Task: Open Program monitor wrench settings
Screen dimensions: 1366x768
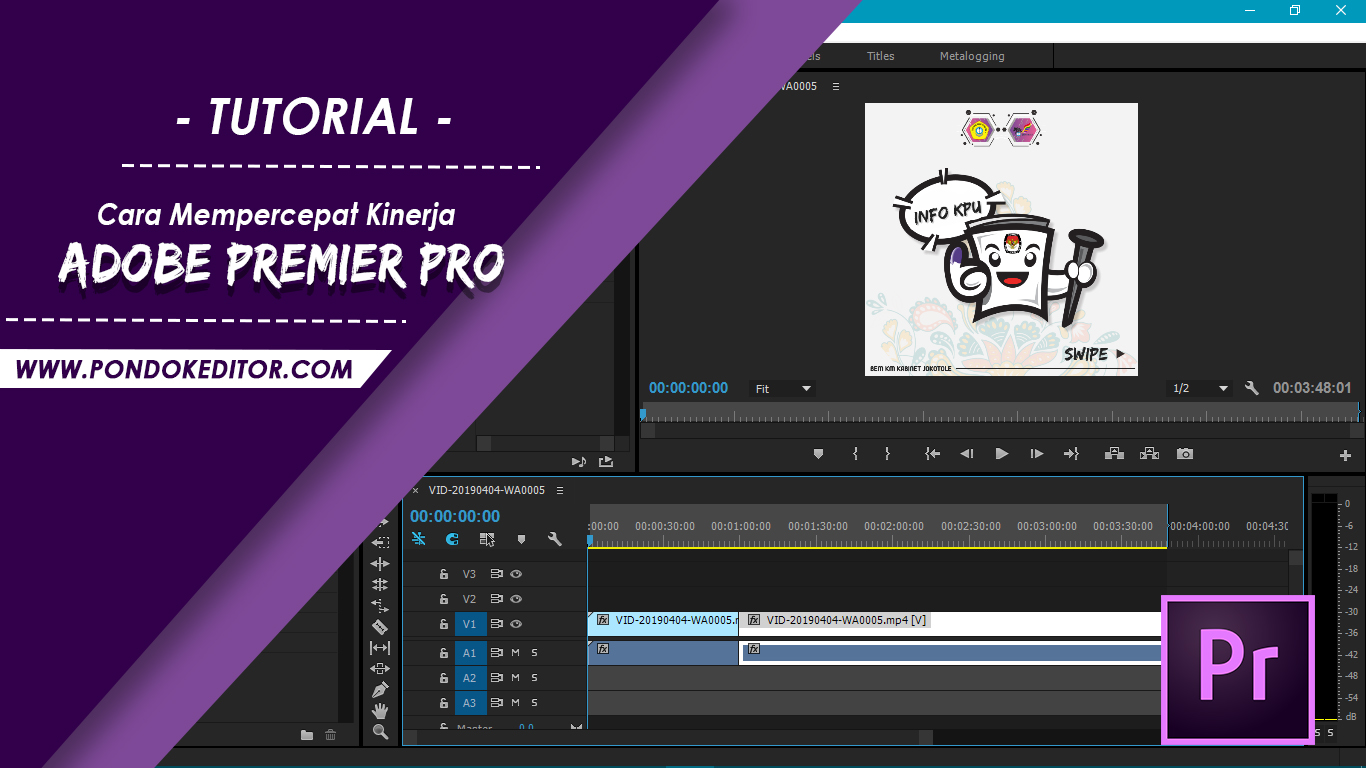Action: pyautogui.click(x=1252, y=388)
